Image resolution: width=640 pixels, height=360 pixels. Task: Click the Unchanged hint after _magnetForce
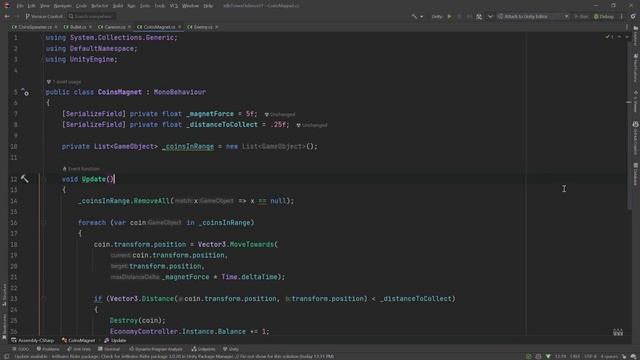280,114
